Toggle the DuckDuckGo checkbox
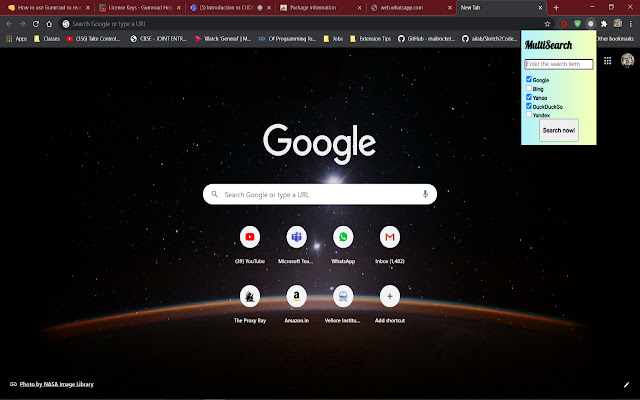 click(529, 106)
